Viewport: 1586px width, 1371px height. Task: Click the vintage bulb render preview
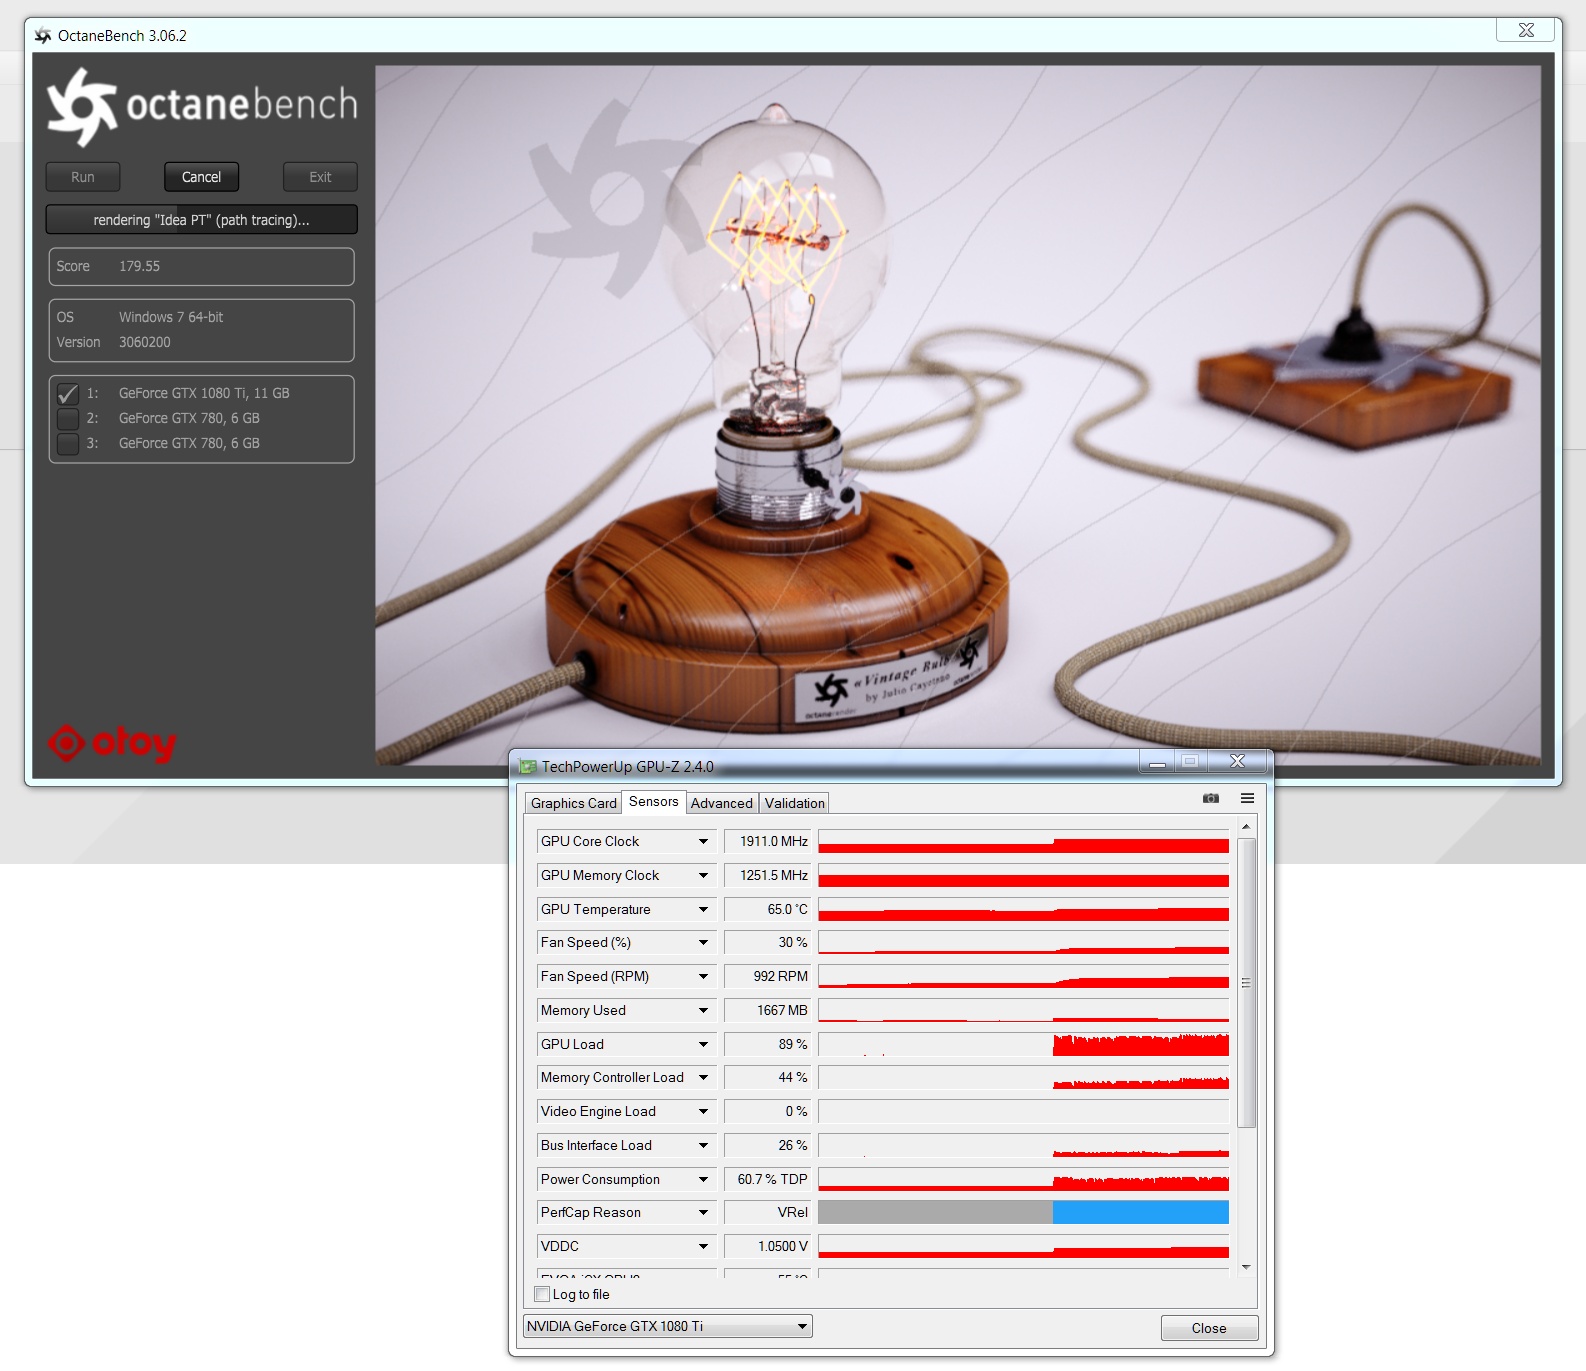pos(958,415)
